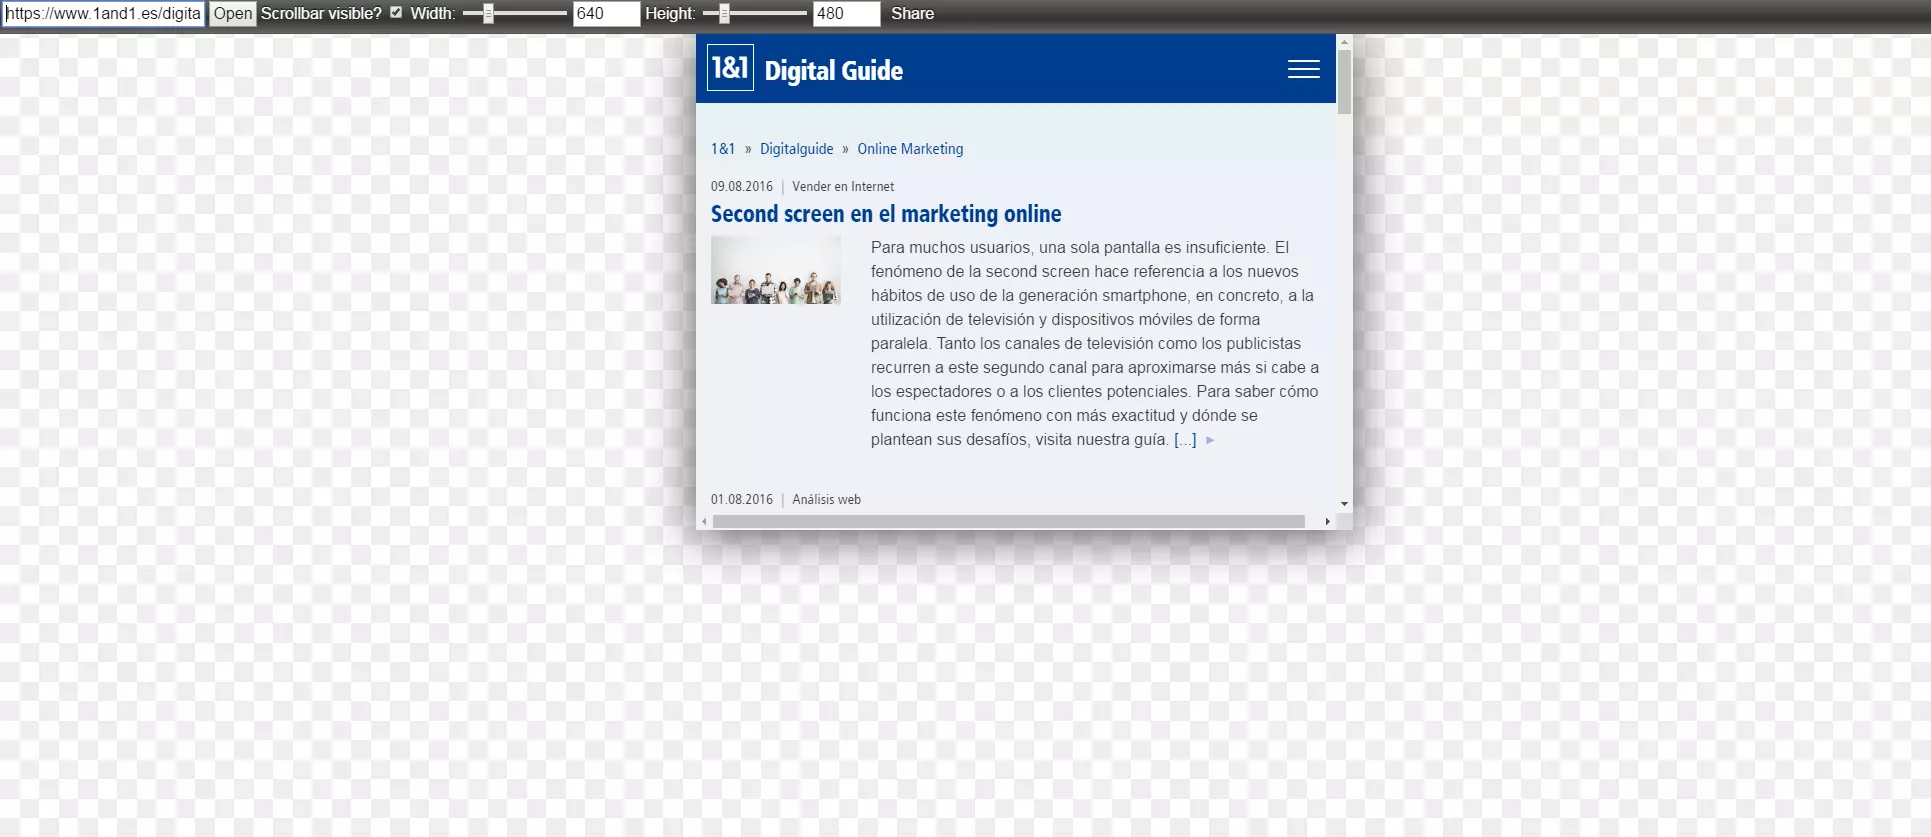
Task: Click the vertical scrollbar down arrow
Action: tap(1344, 504)
